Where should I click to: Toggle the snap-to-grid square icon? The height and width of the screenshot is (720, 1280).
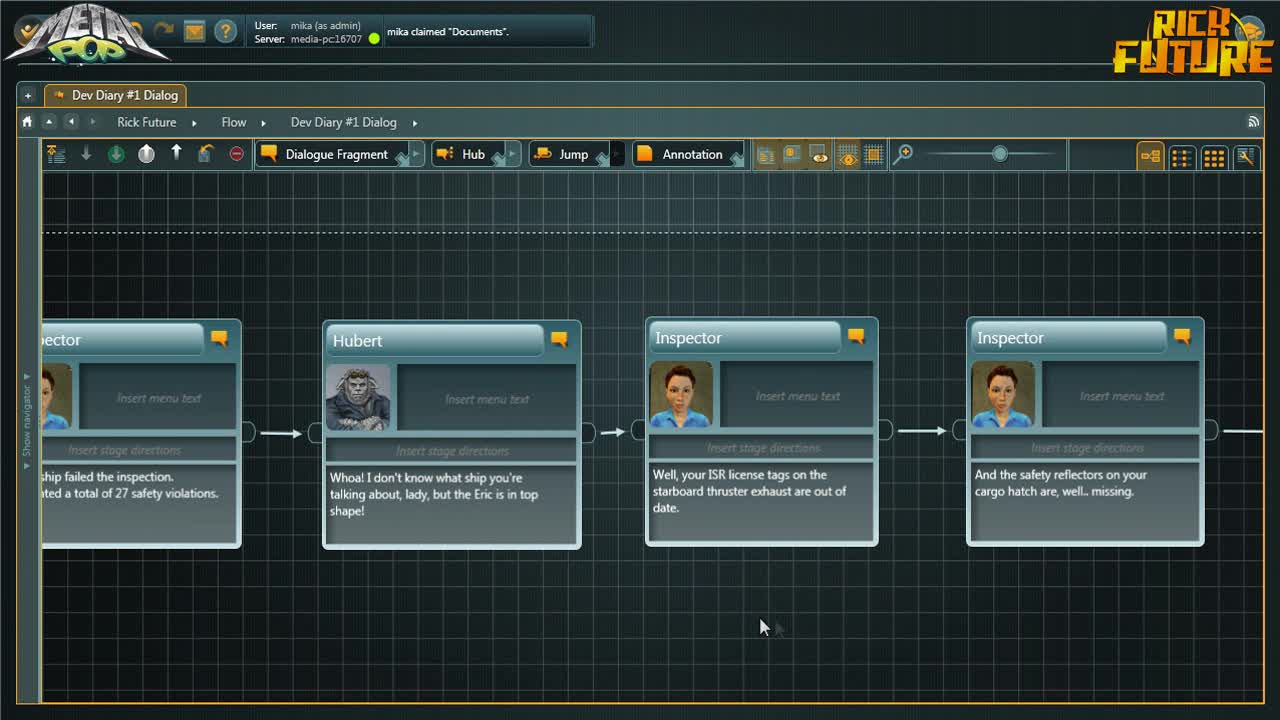(874, 155)
